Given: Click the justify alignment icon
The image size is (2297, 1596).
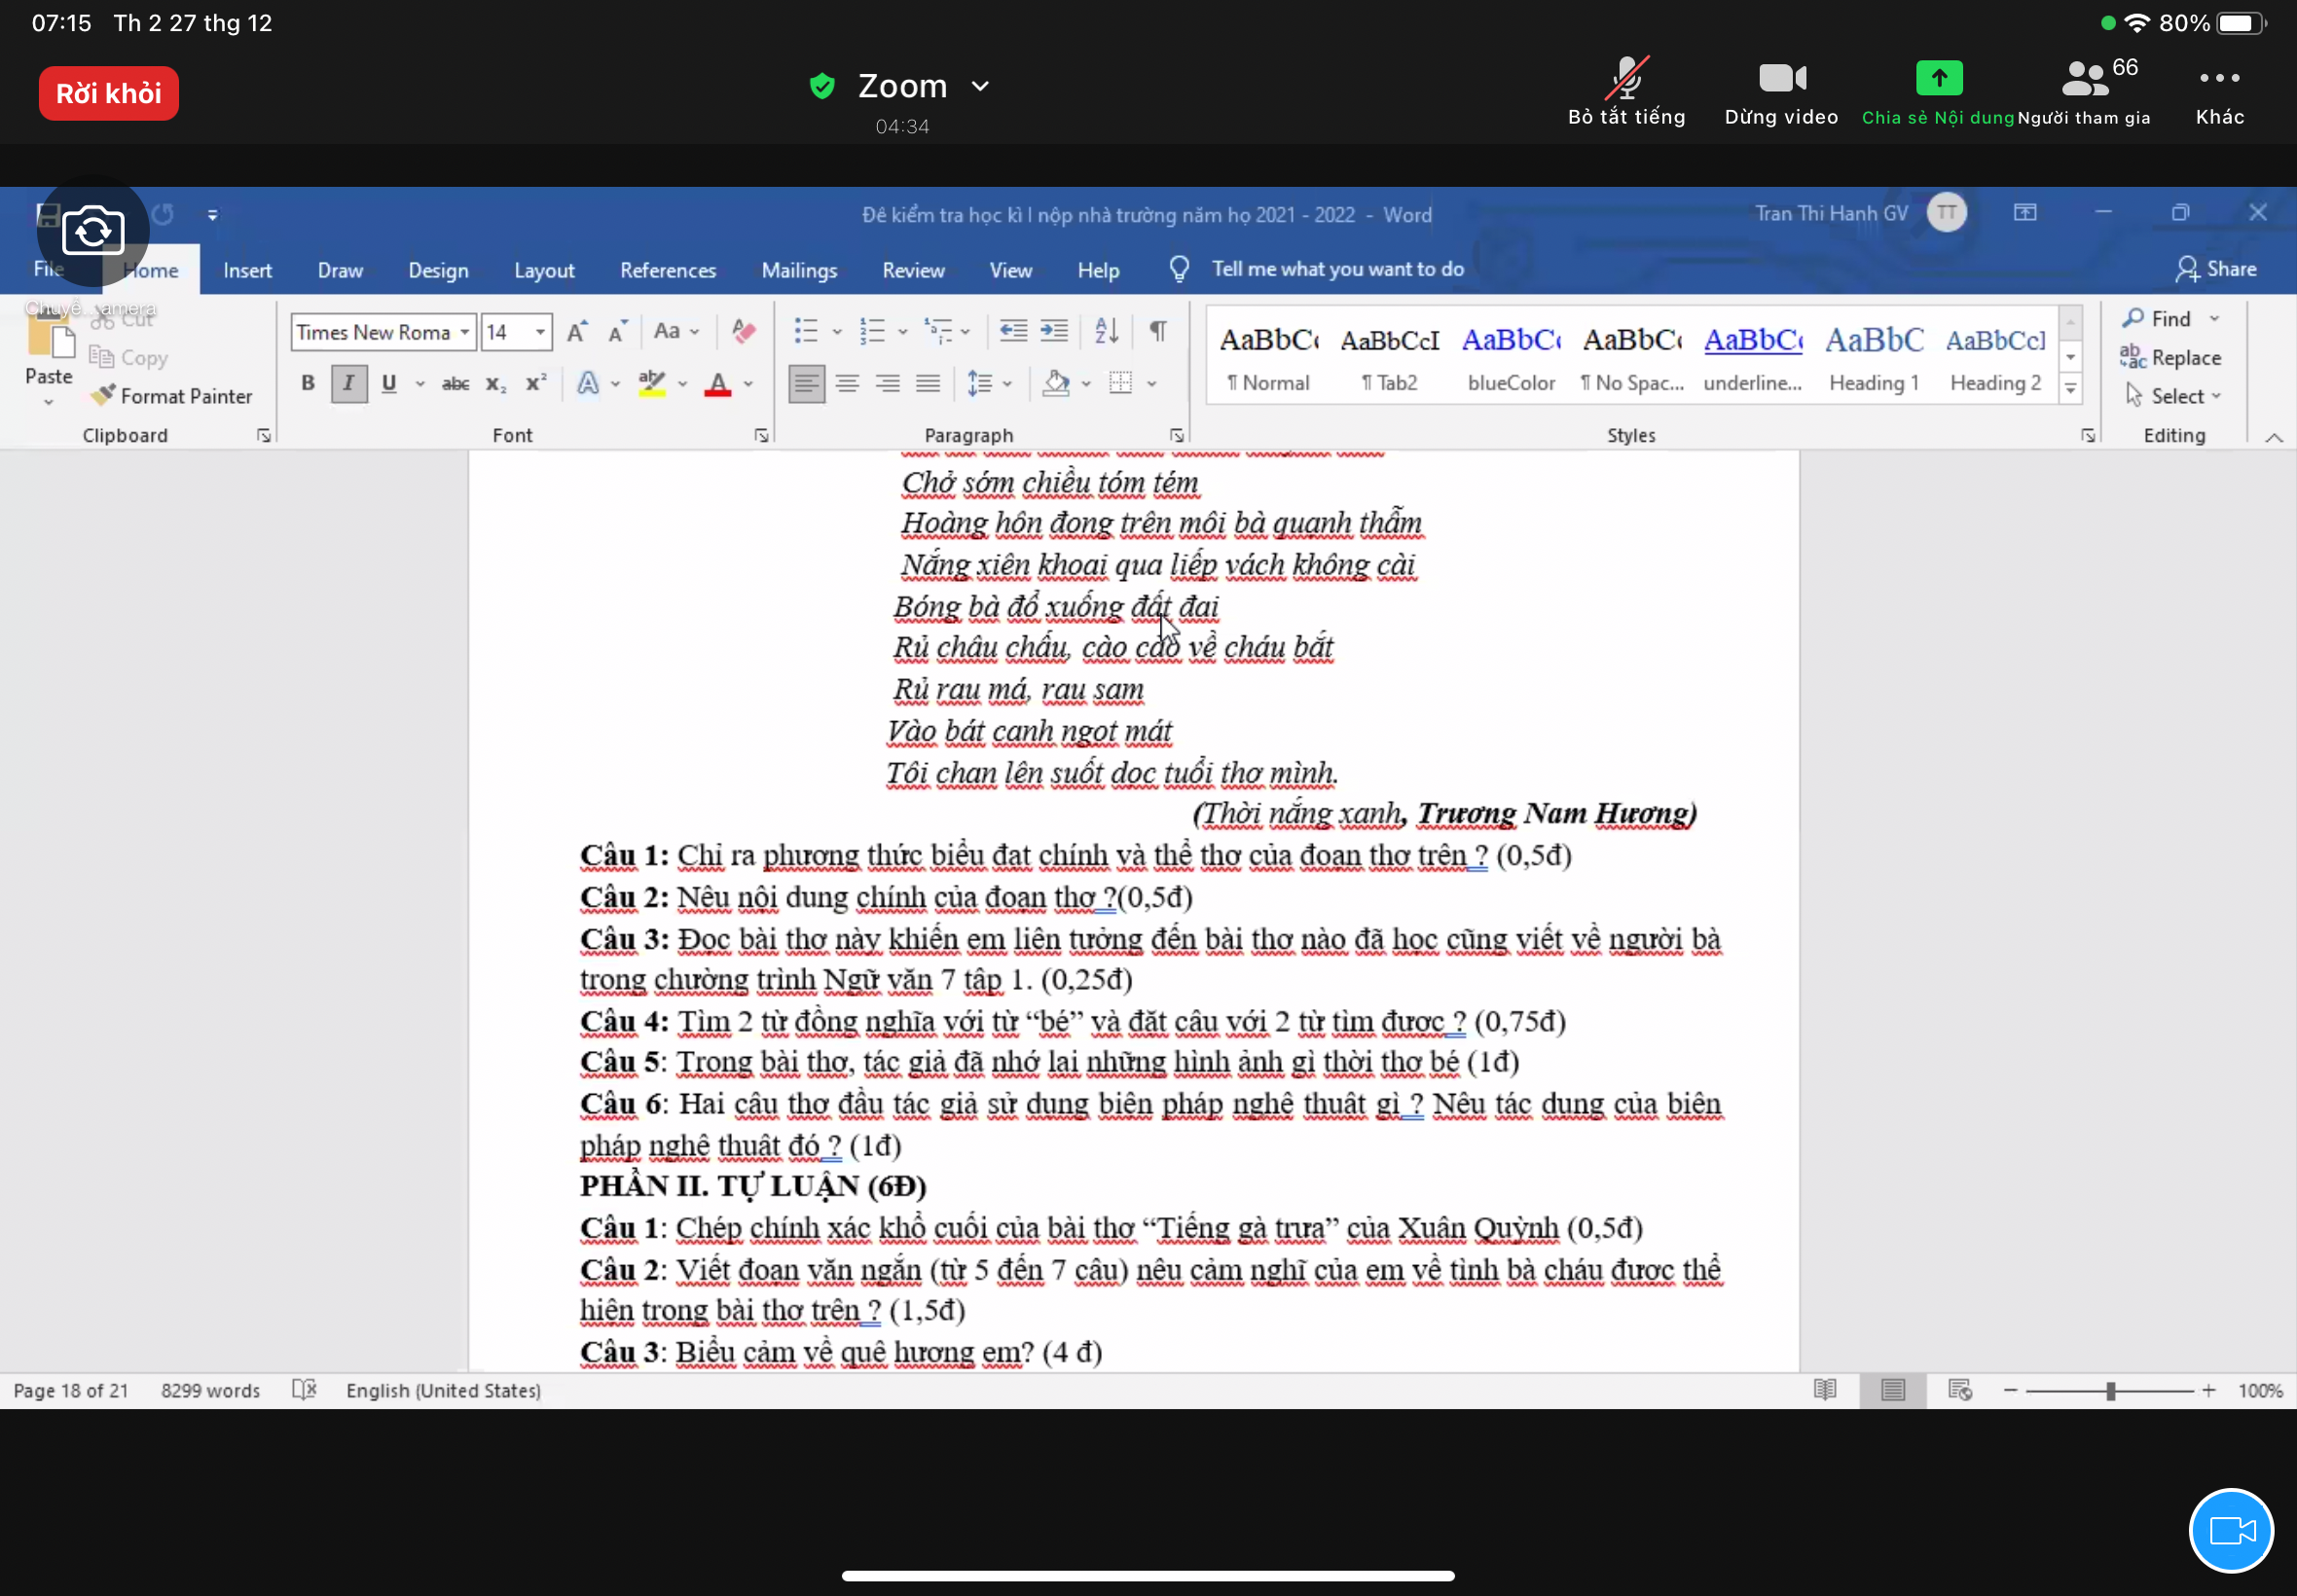Looking at the screenshot, I should (928, 383).
